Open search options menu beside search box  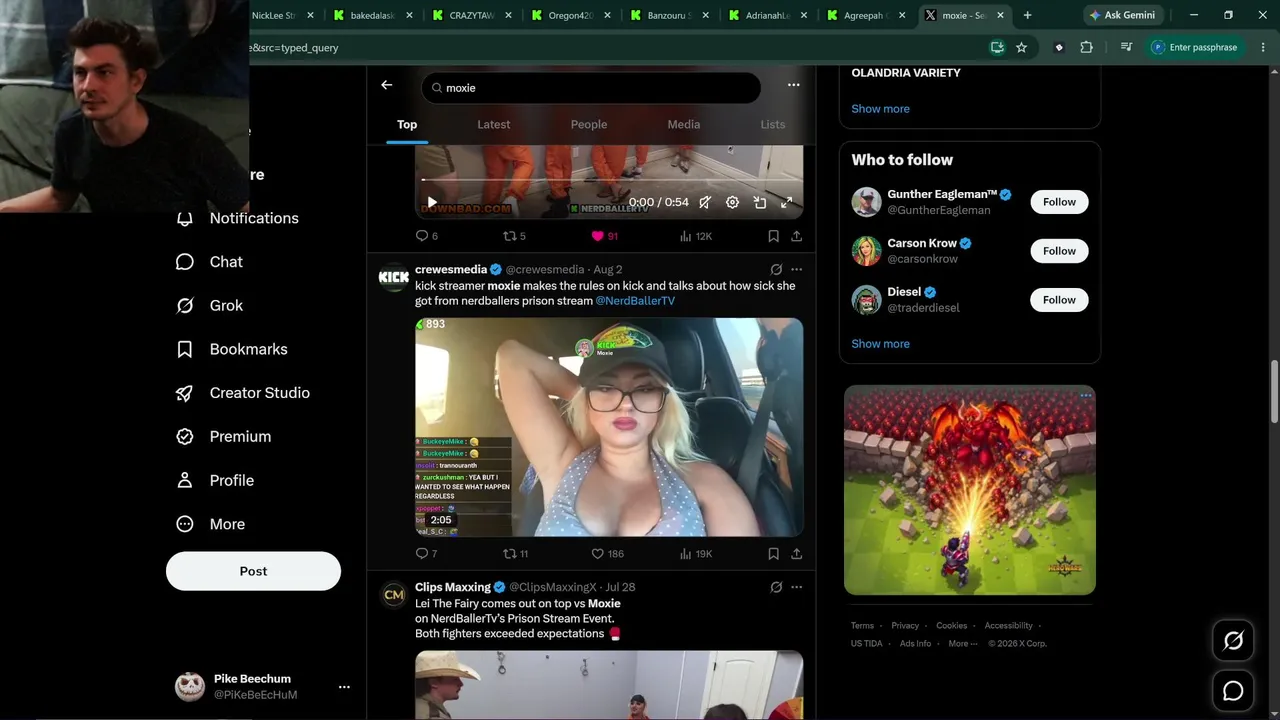tap(793, 85)
